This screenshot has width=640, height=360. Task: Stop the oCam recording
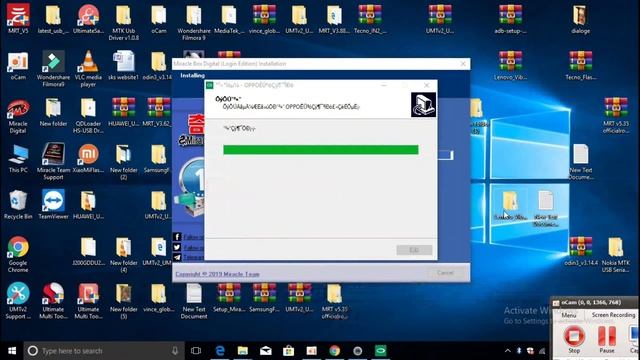[x=574, y=339]
